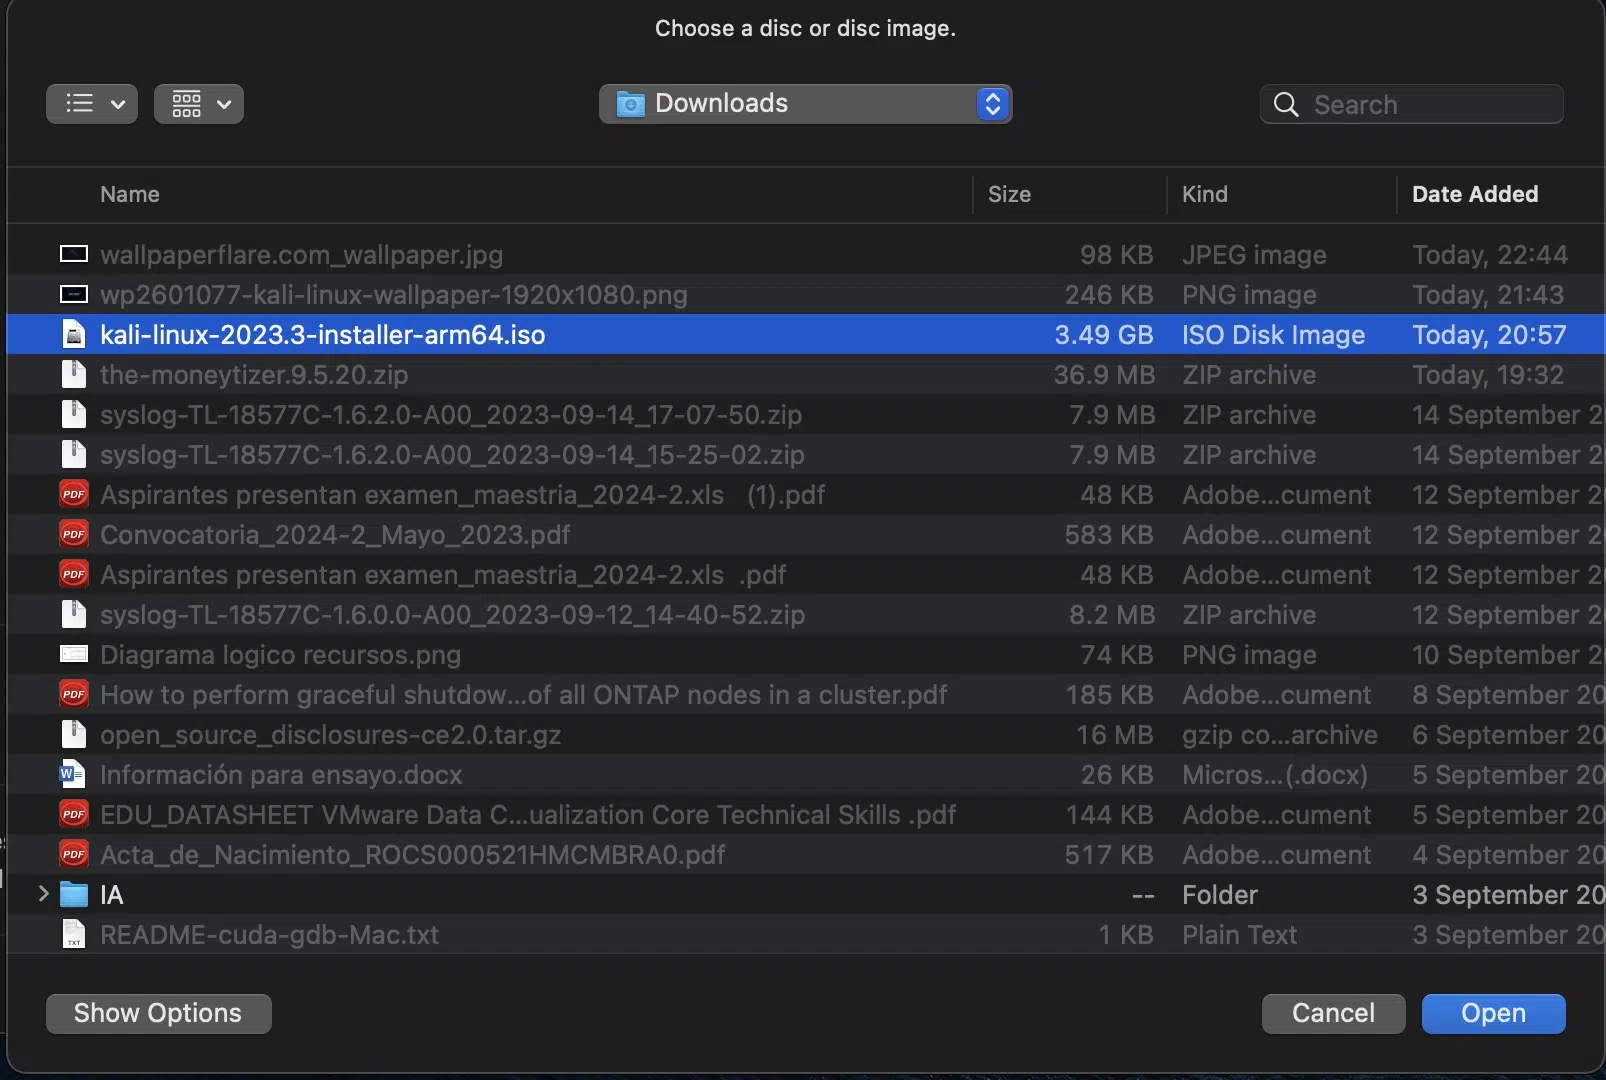Open the list view options dropdown
Viewport: 1606px width, 1080px height.
(92, 104)
